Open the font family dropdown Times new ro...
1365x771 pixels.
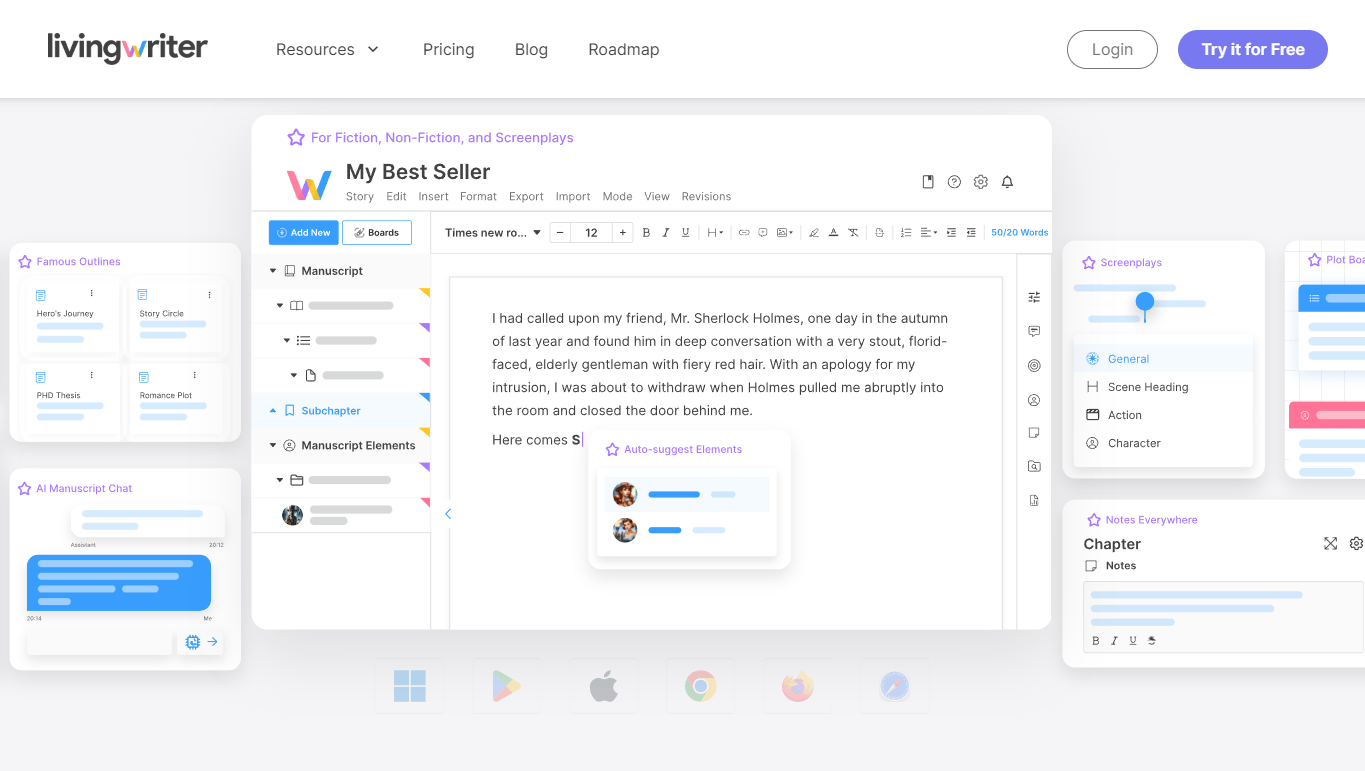click(493, 232)
